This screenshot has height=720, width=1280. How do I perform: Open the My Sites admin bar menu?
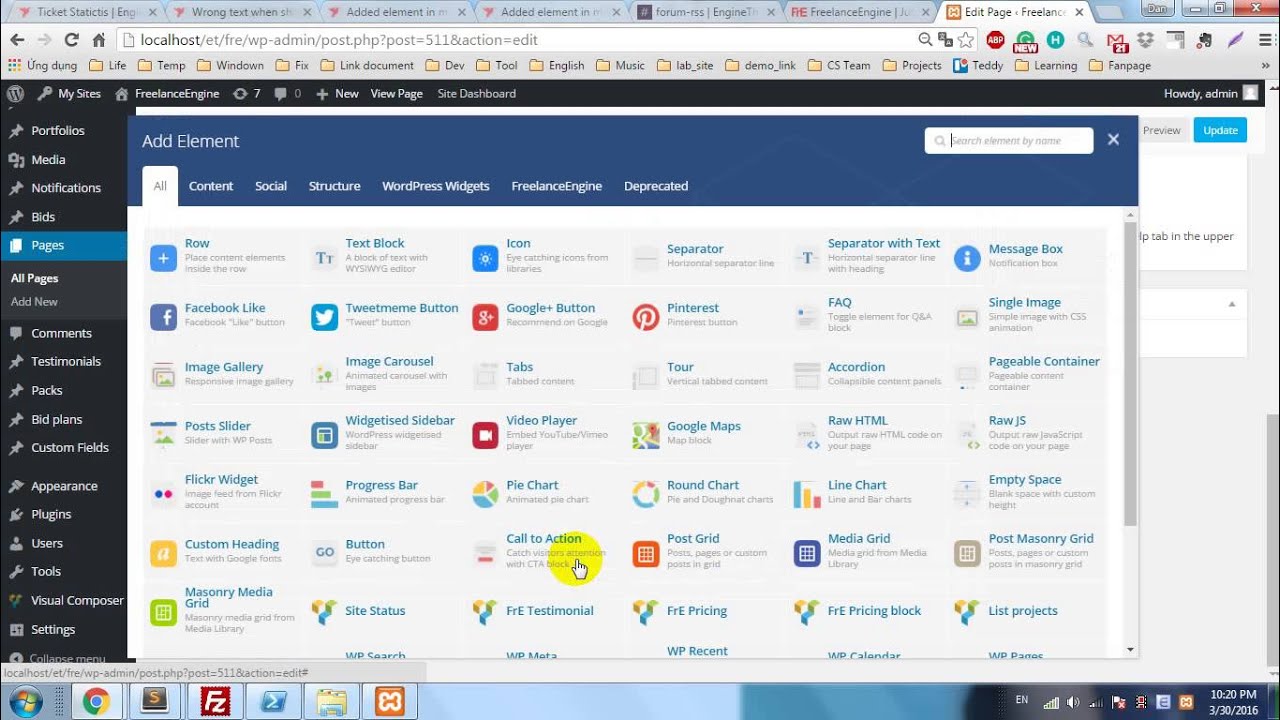[69, 93]
